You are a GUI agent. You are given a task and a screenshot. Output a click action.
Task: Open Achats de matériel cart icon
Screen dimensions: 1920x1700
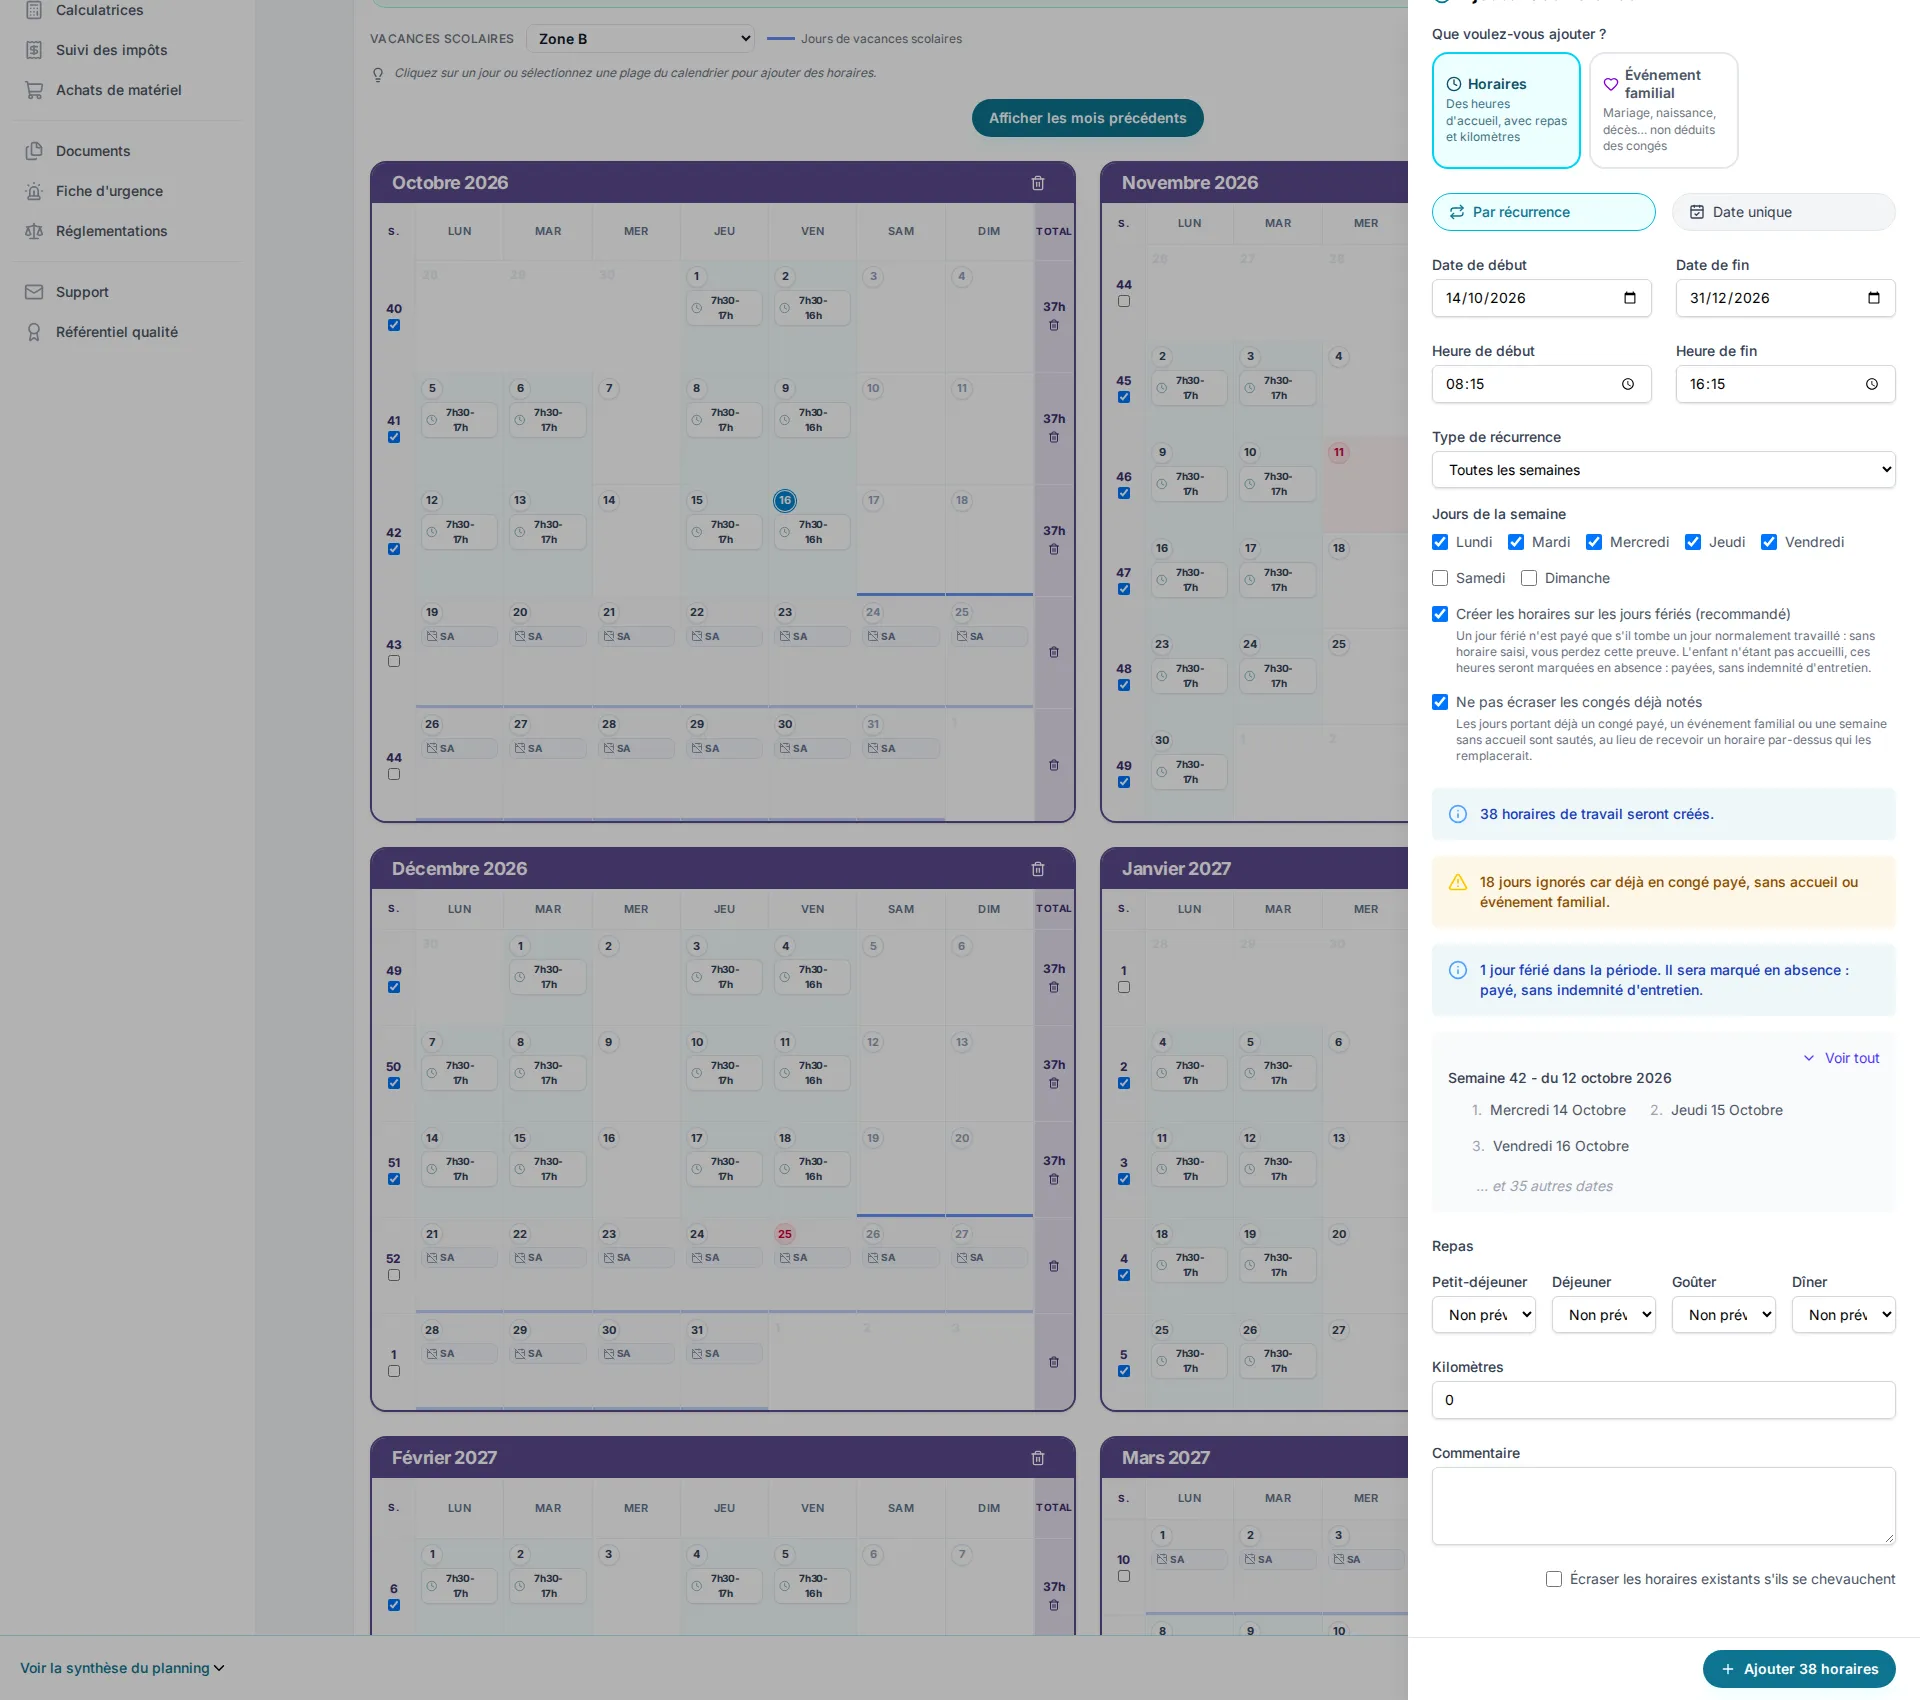(x=34, y=90)
